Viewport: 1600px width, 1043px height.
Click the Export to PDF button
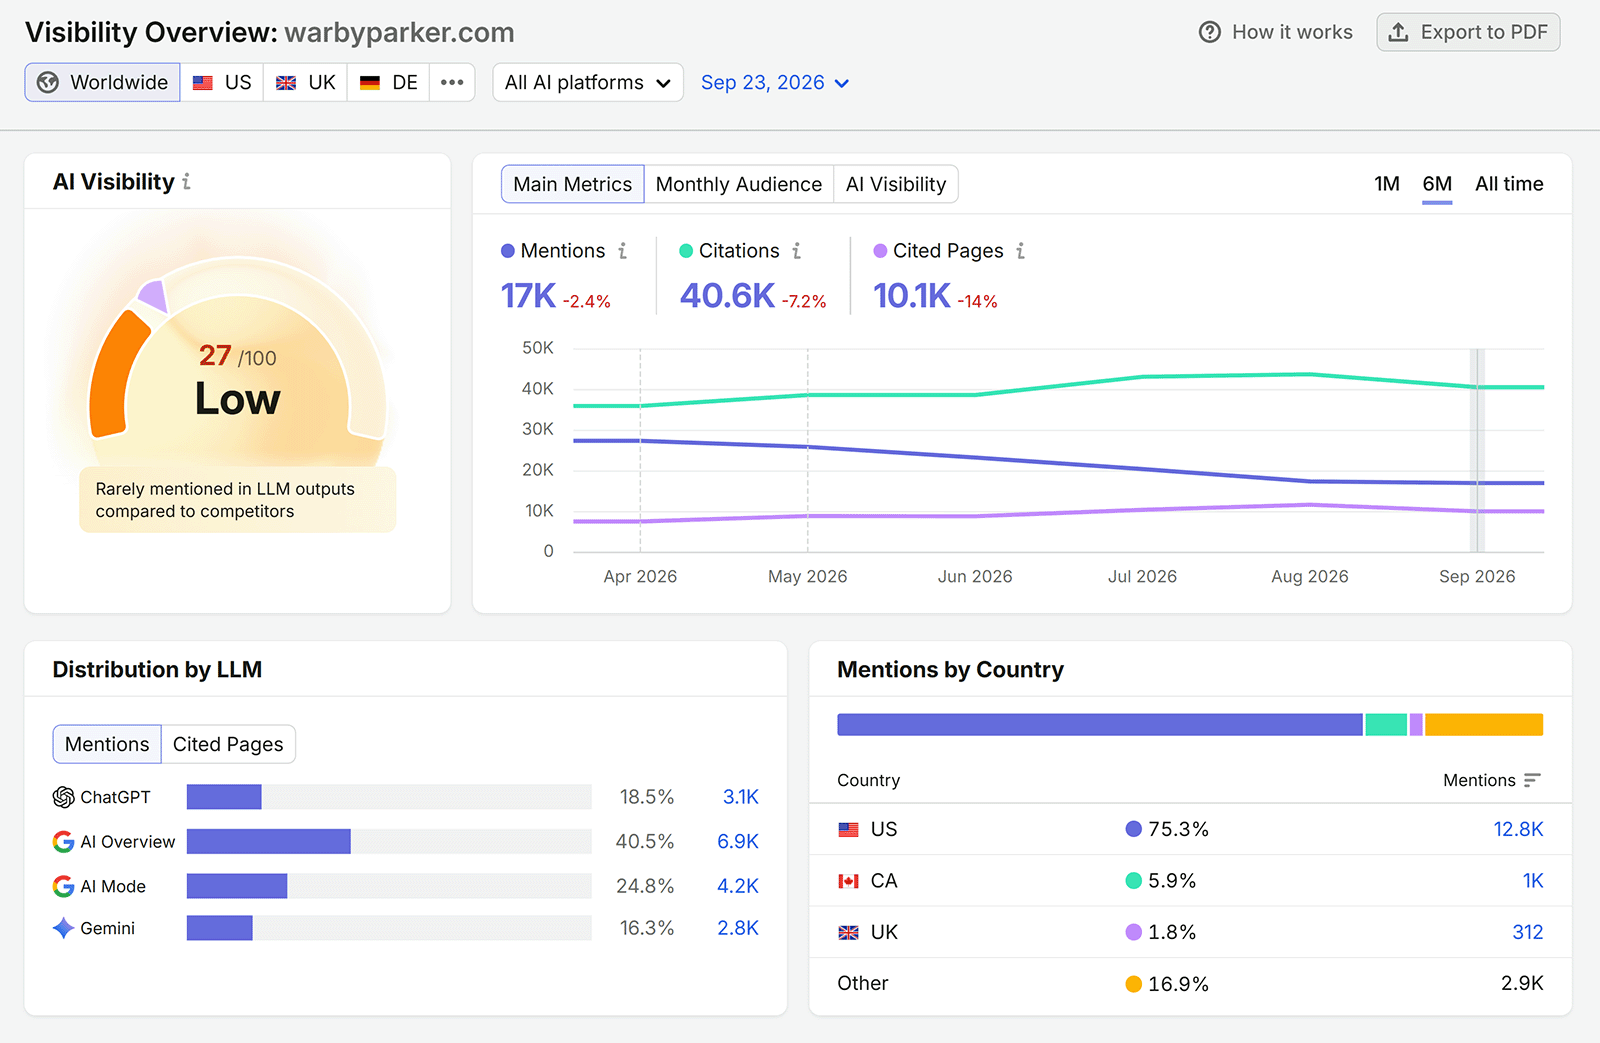tap(1468, 32)
